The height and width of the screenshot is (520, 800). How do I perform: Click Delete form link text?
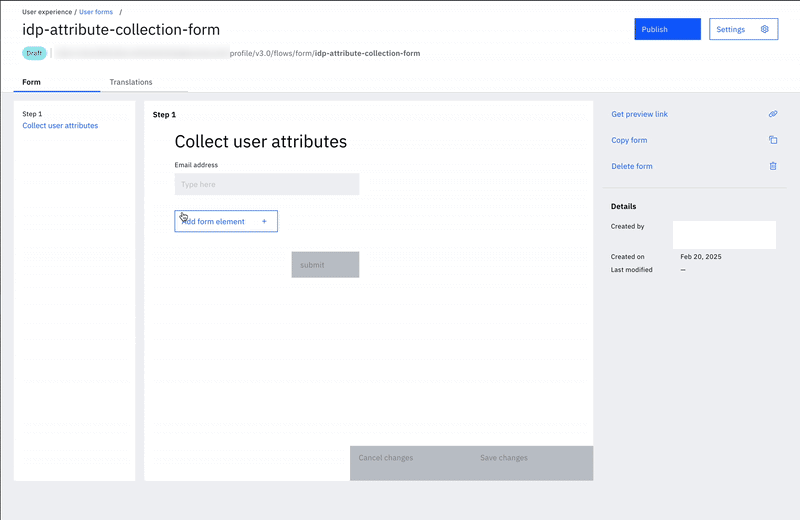coord(632,166)
